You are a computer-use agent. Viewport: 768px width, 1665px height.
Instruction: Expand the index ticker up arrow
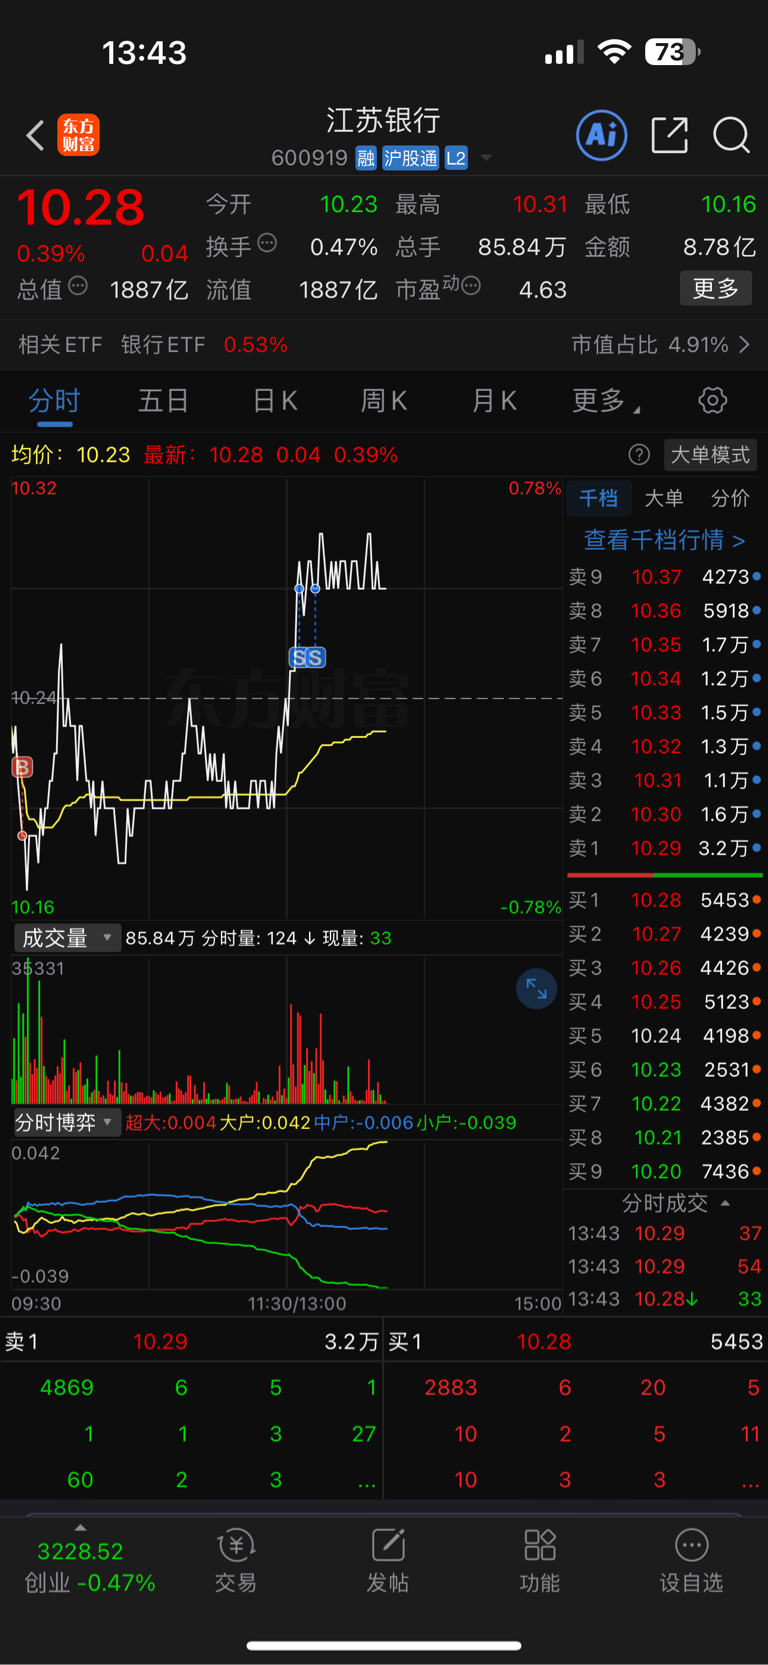point(80,1527)
